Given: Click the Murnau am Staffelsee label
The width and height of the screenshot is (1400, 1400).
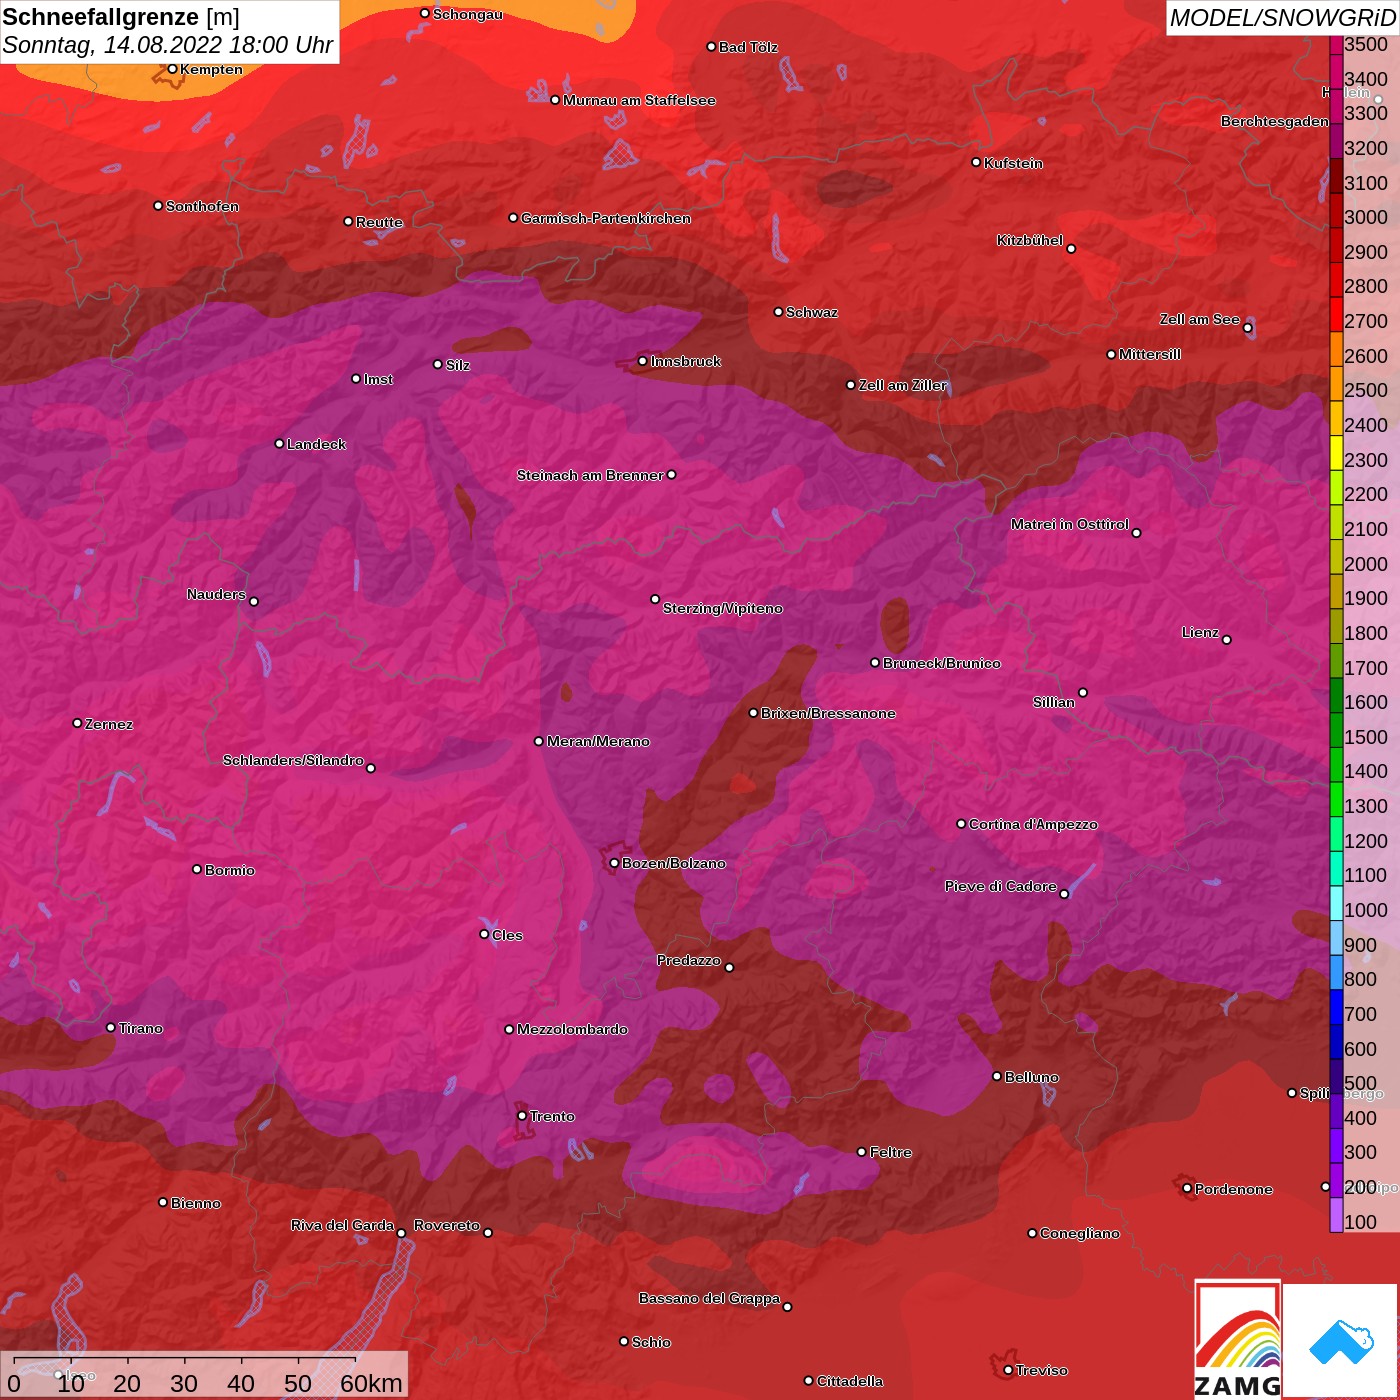Looking at the screenshot, I should 639,100.
